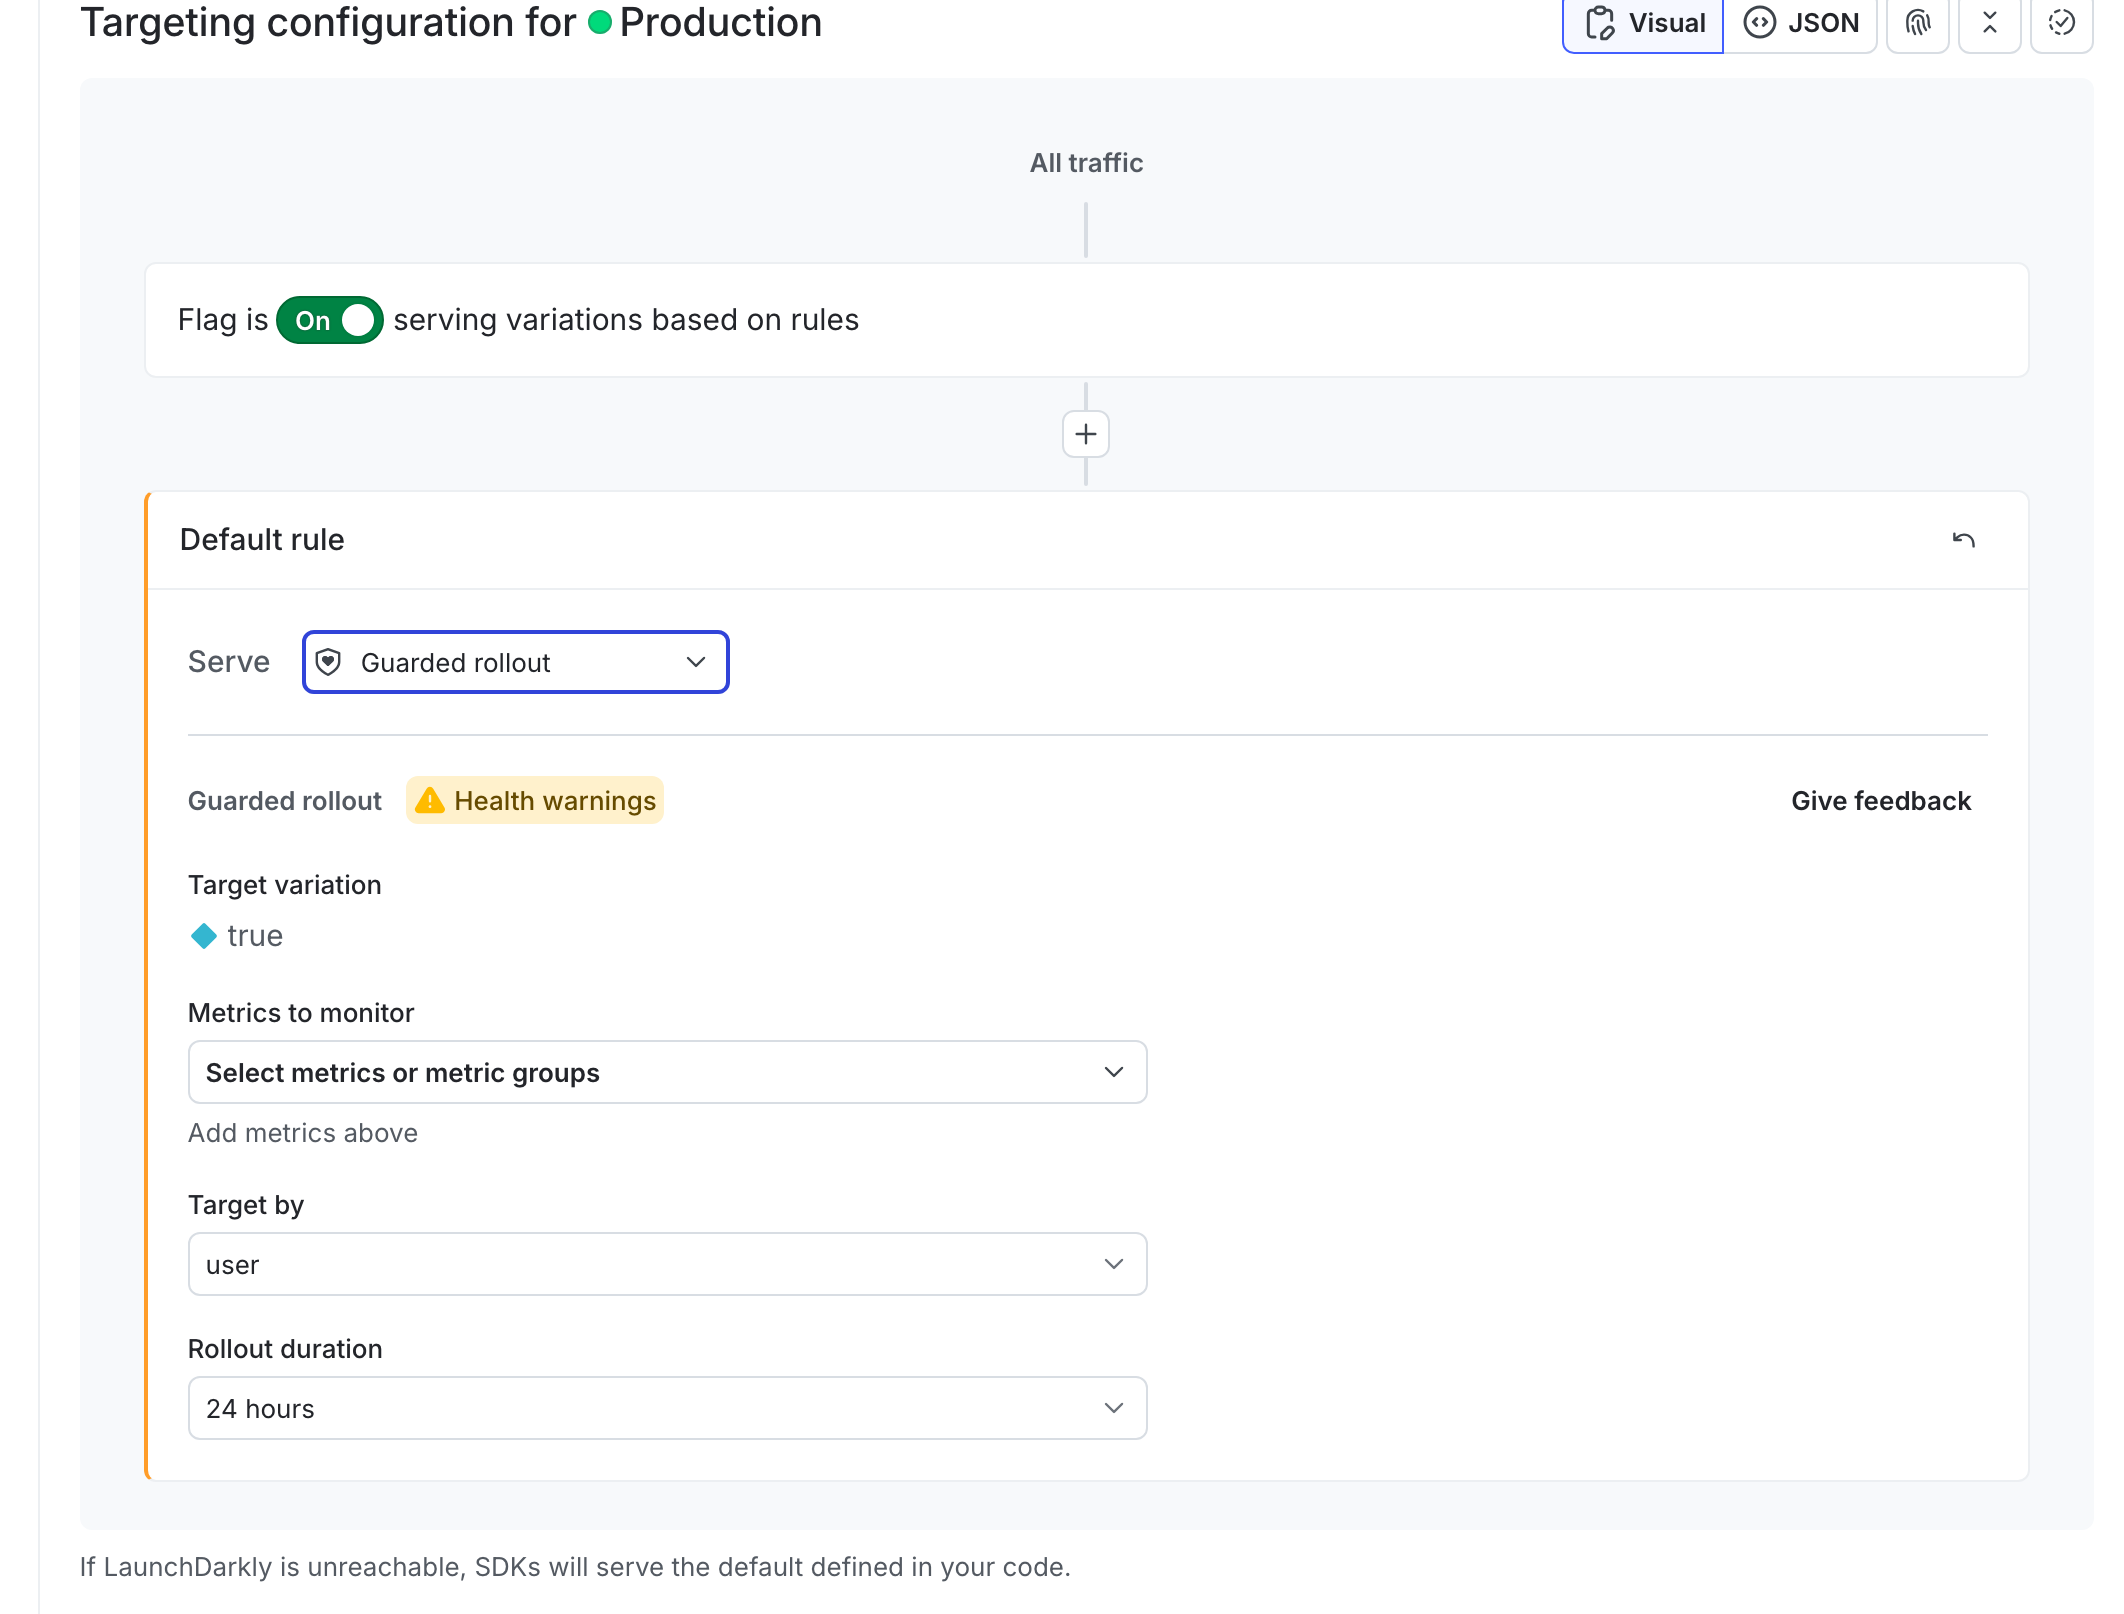2124x1614 pixels.
Task: Click the circular checkmark icon button
Action: point(2061,23)
